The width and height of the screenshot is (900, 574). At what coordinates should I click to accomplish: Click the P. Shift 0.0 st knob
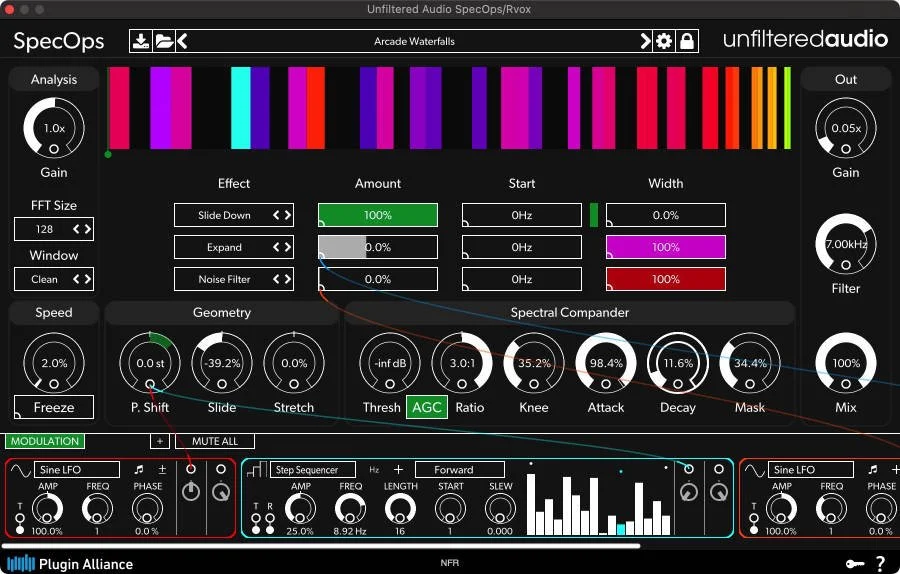click(150, 363)
